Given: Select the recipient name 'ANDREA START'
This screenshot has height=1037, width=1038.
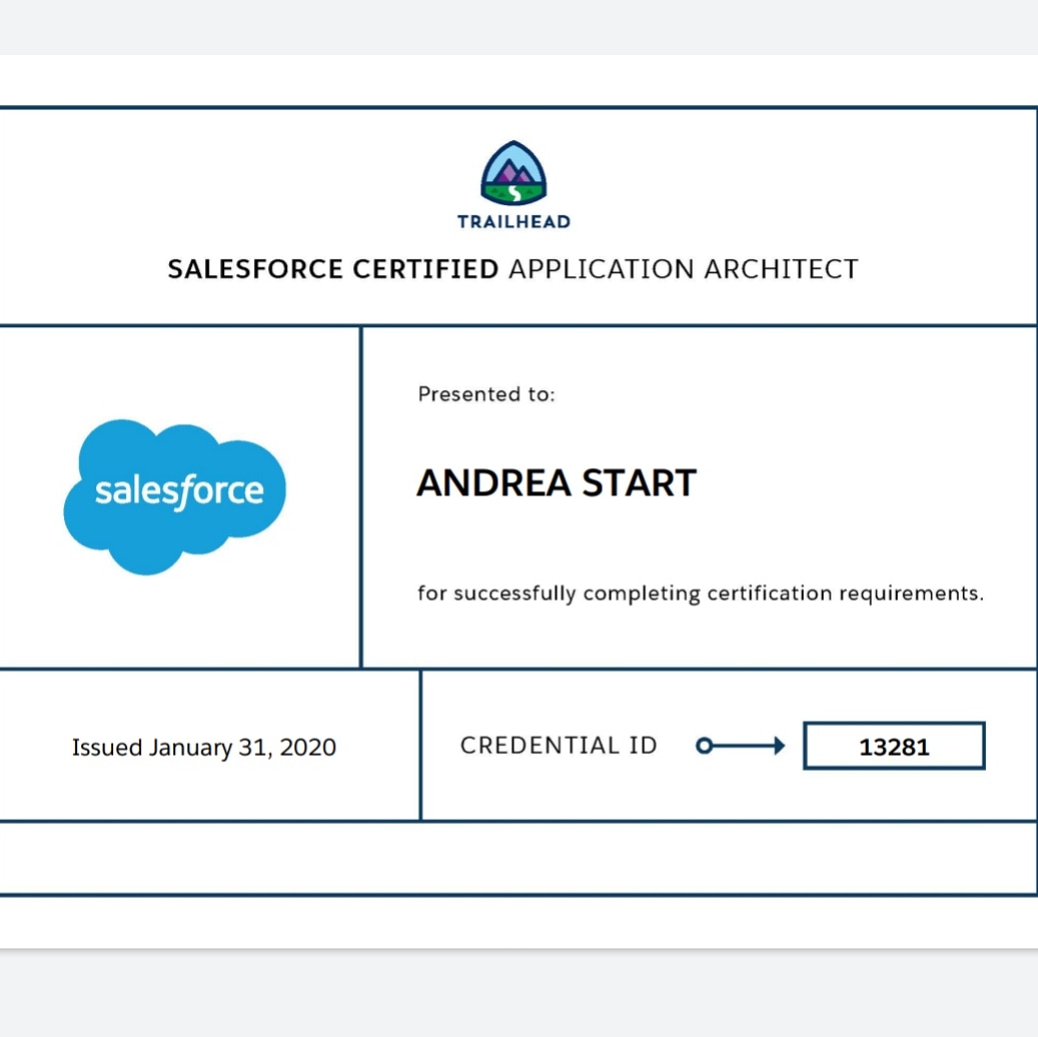Looking at the screenshot, I should [557, 483].
